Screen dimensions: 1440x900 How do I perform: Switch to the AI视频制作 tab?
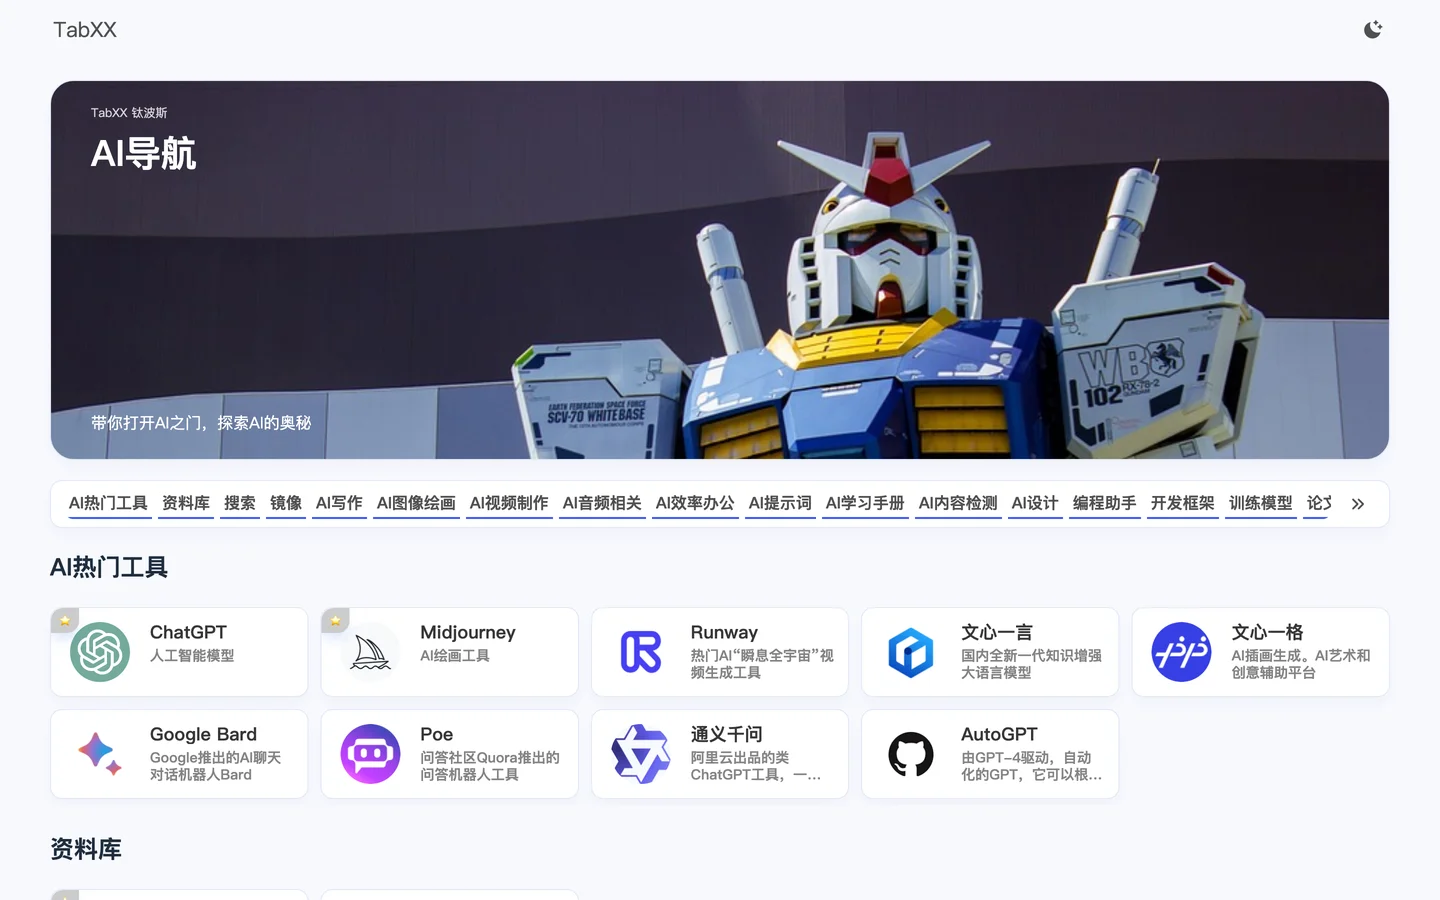(x=509, y=503)
